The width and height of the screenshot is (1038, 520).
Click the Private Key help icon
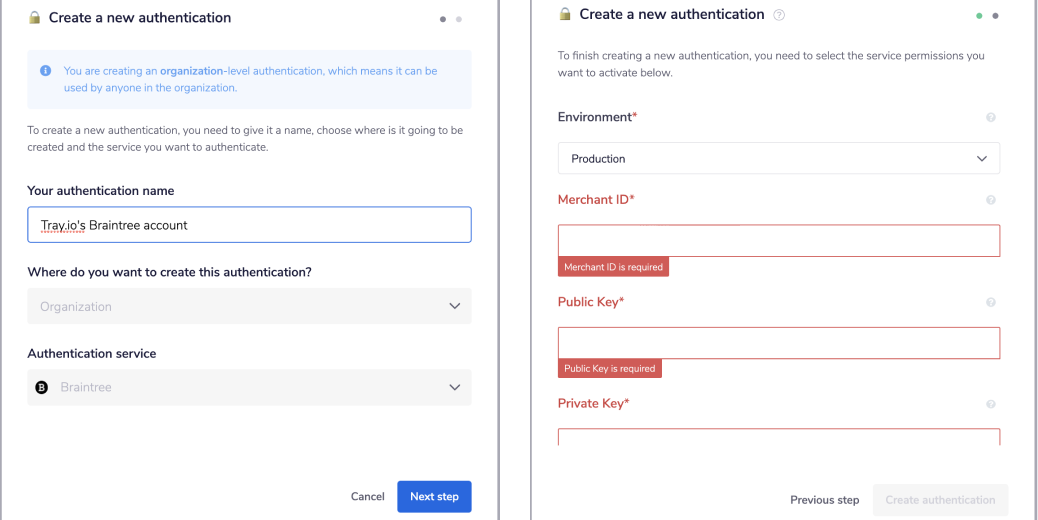(990, 404)
